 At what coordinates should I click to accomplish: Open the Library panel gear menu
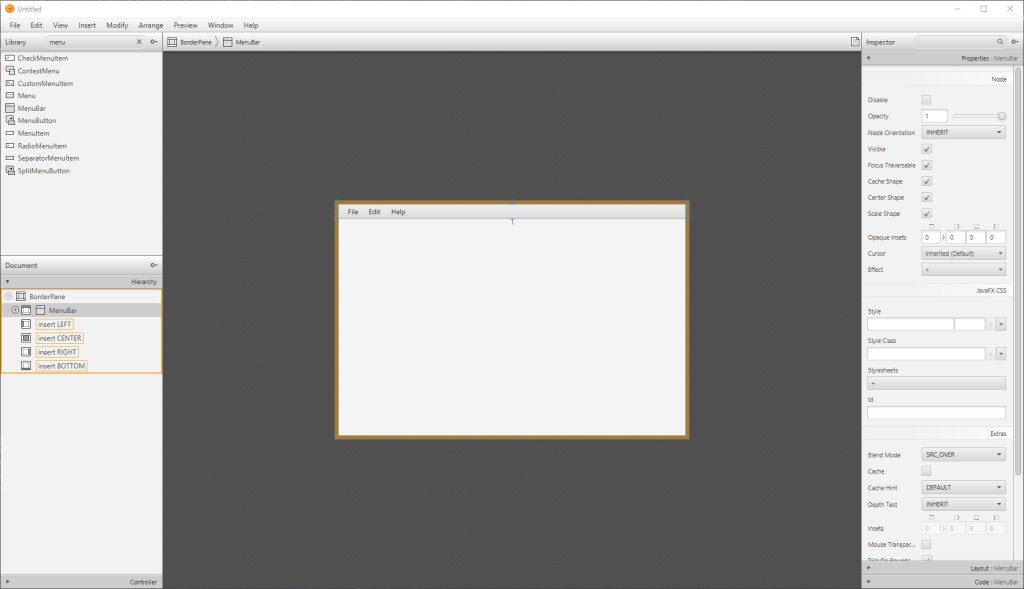coord(153,42)
